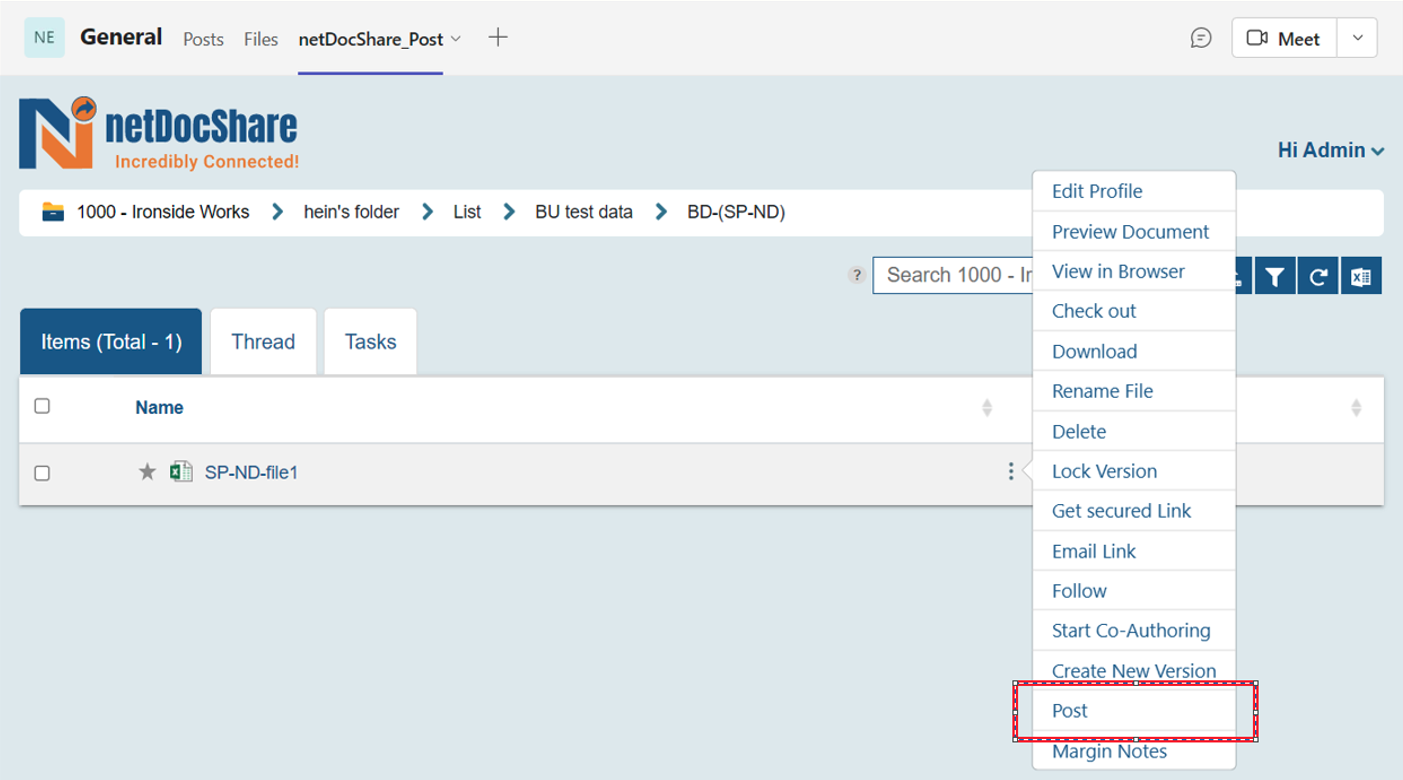Navigate to 1000 - Ironside Works breadcrumb
The width and height of the screenshot is (1403, 780).
163,212
